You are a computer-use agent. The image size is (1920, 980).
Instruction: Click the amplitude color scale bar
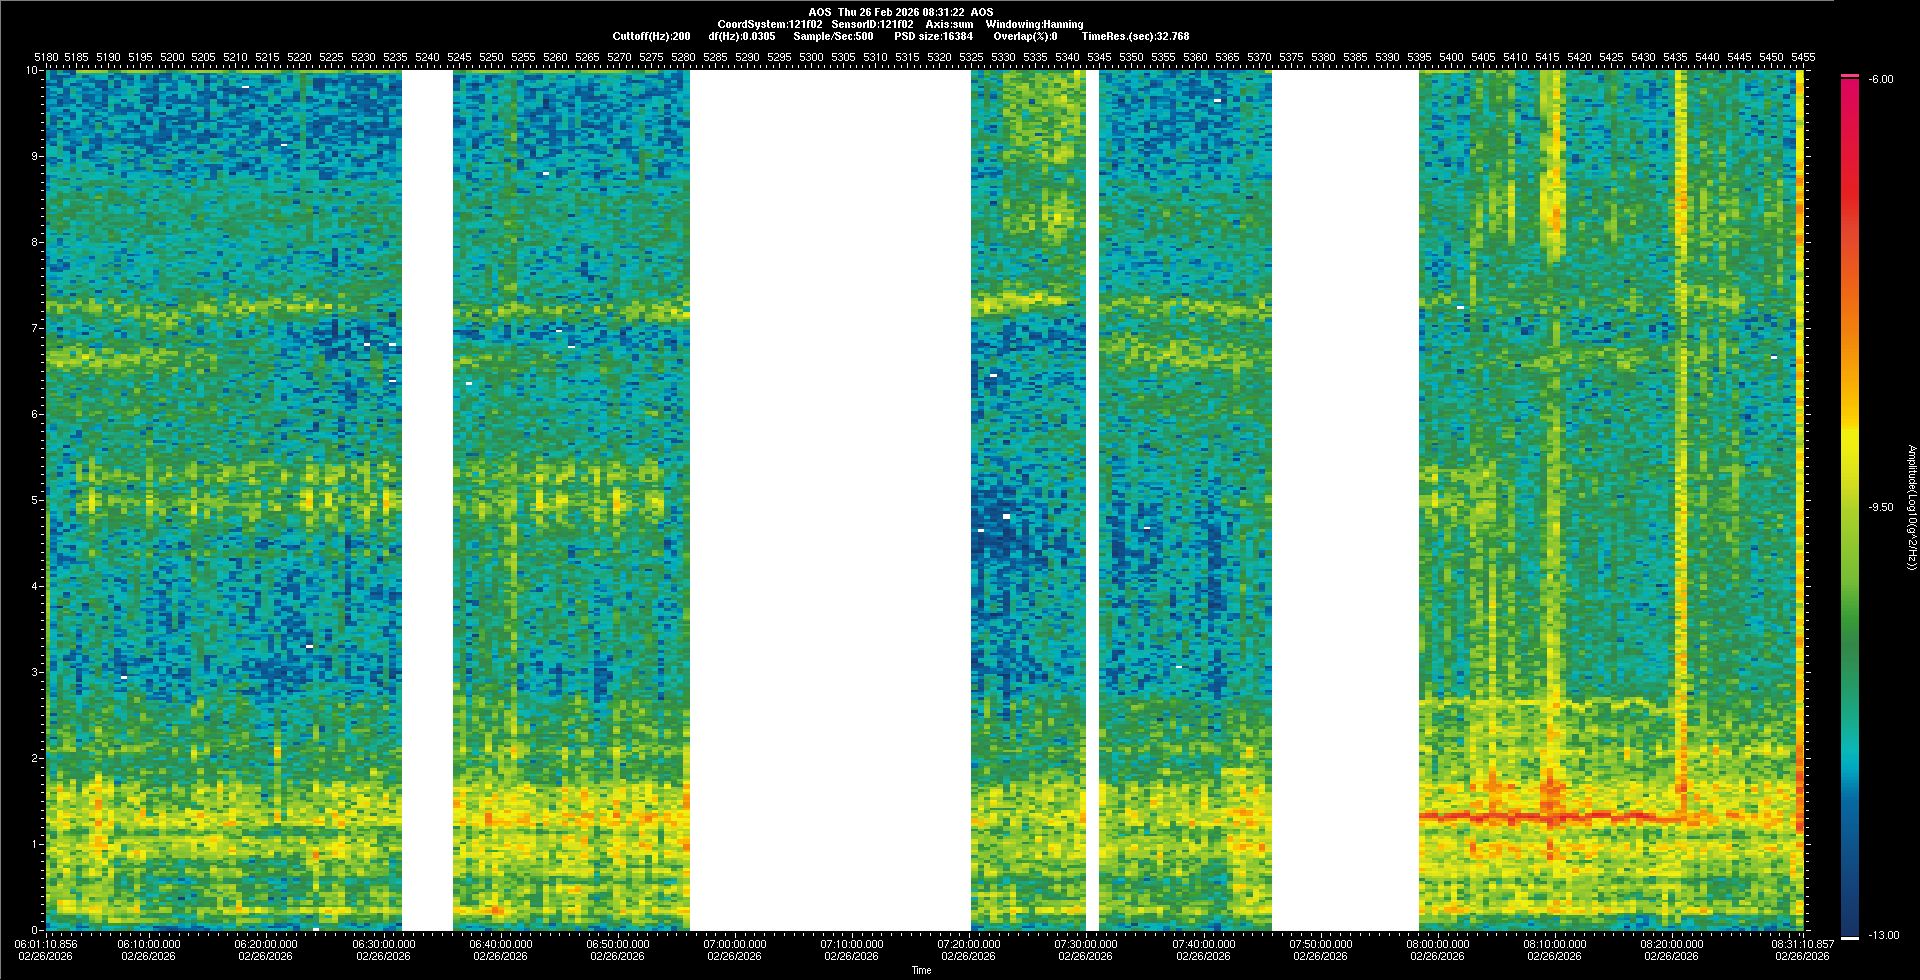(1850, 507)
